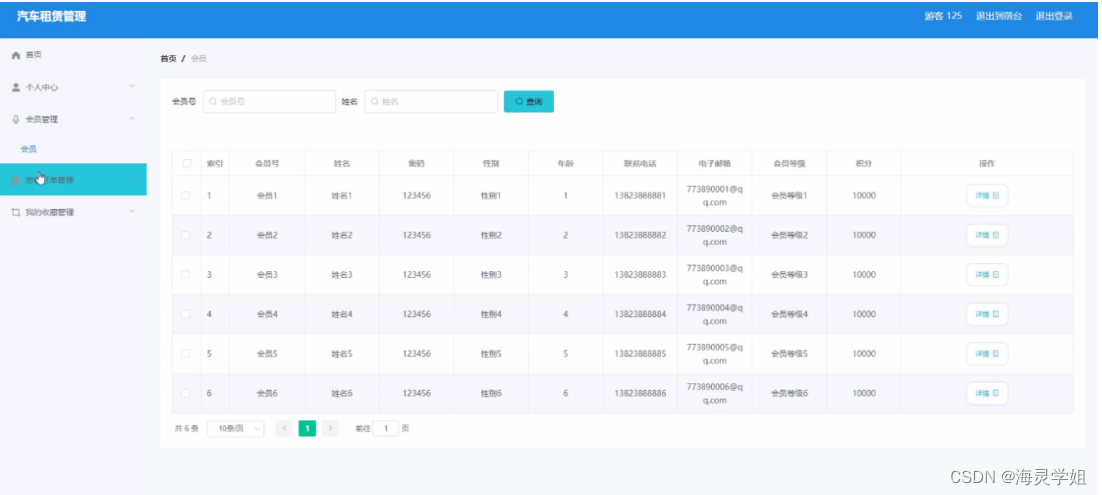This screenshot has width=1102, height=495.
Task: Select page 1 in pagination
Action: [x=307, y=428]
